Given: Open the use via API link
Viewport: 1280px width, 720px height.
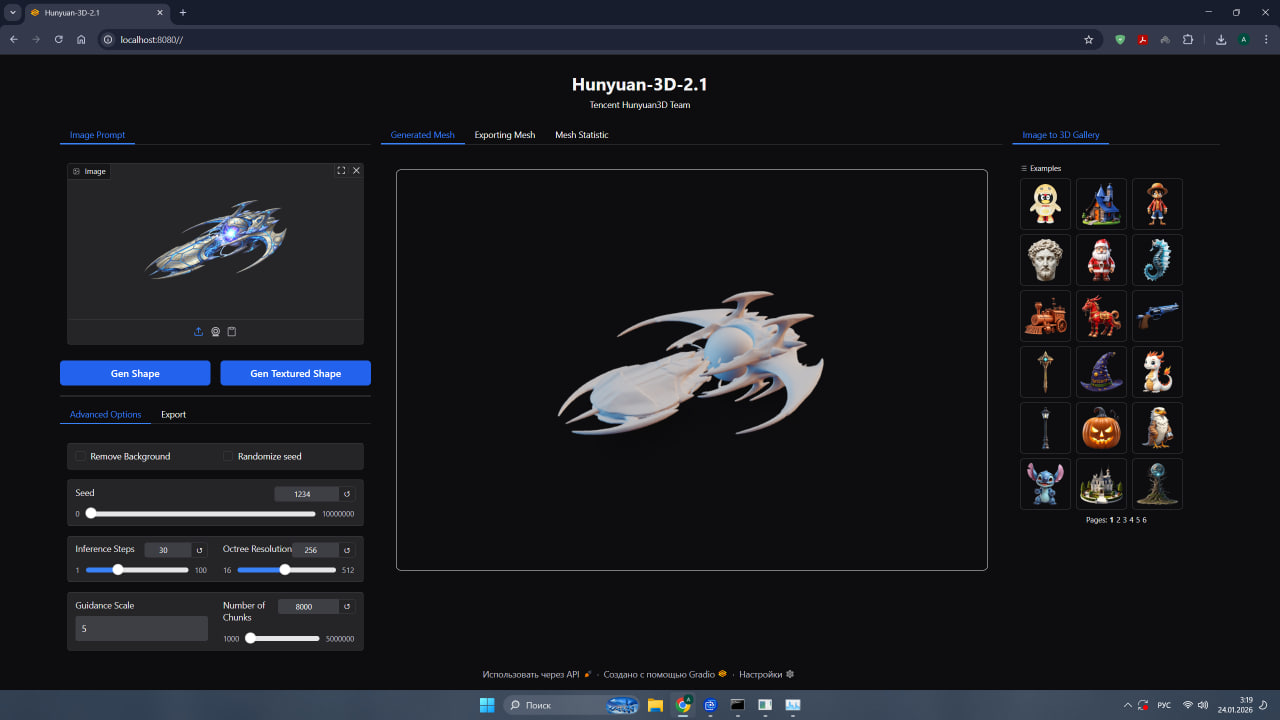Looking at the screenshot, I should pyautogui.click(x=537, y=674).
